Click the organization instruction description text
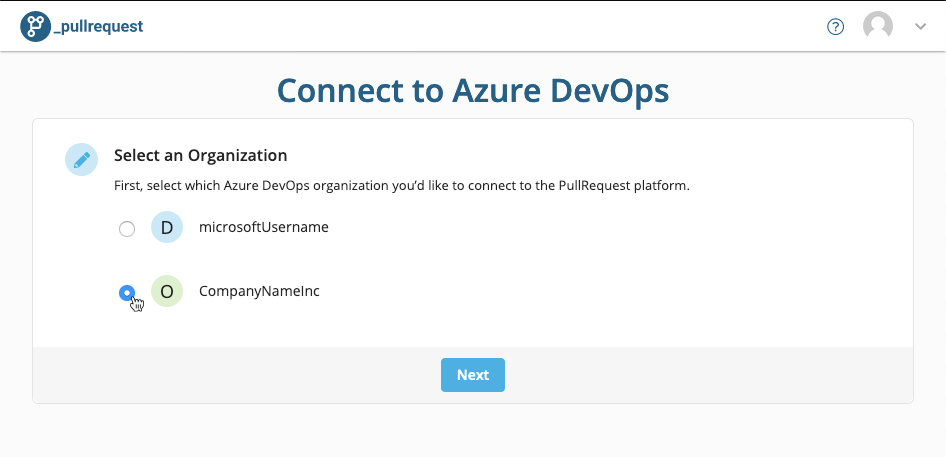 click(402, 186)
